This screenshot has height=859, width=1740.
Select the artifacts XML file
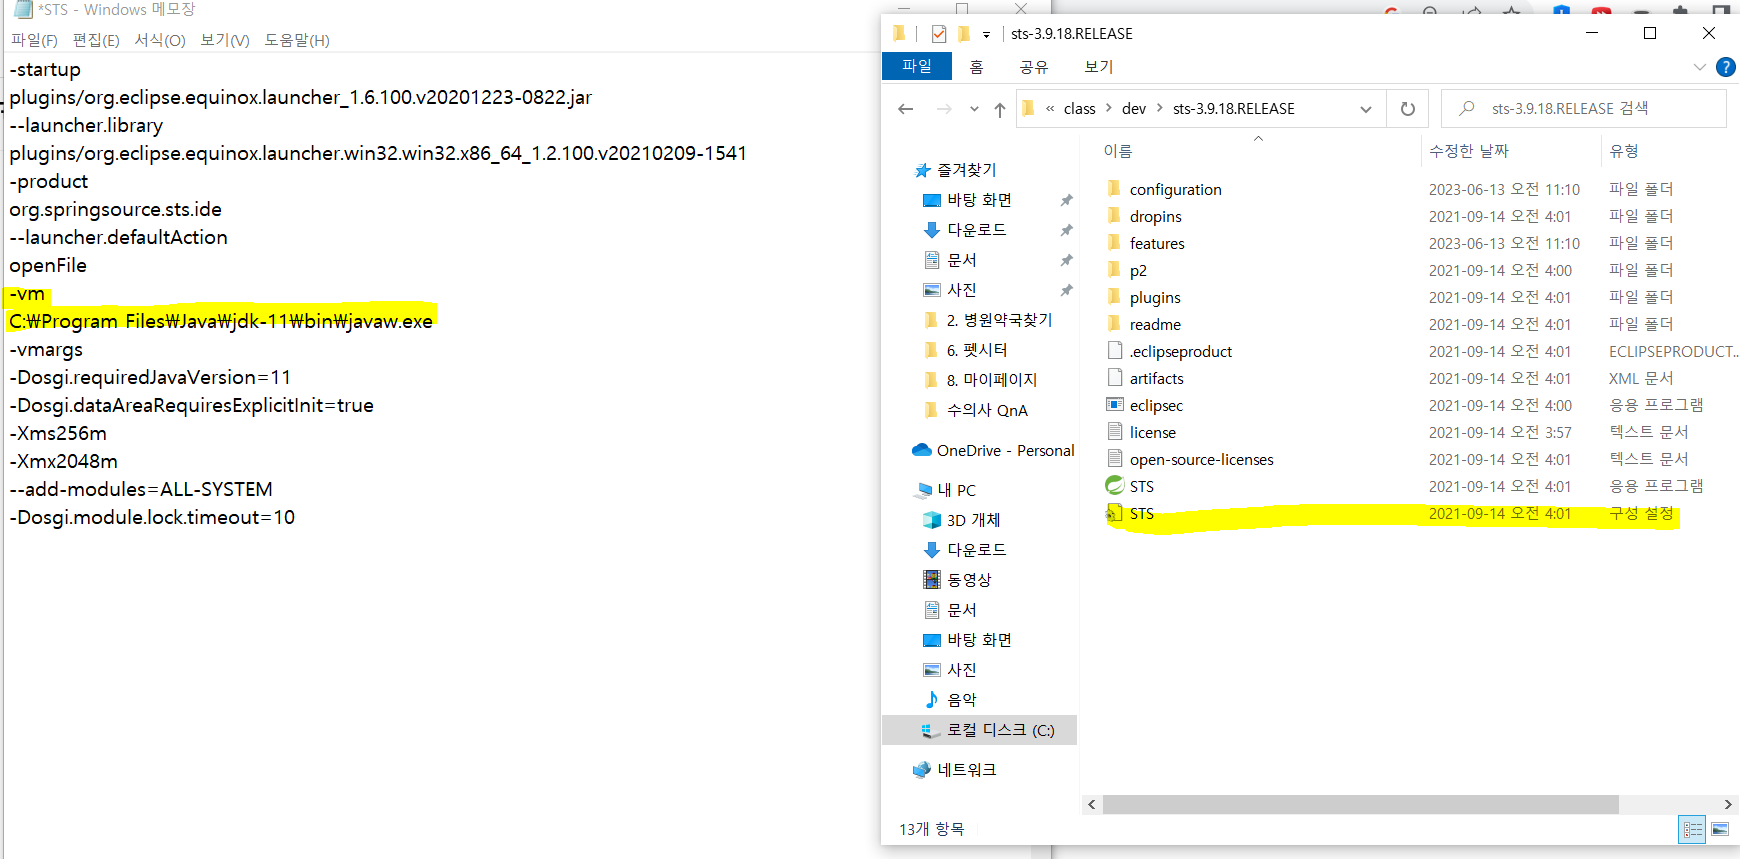(1156, 379)
